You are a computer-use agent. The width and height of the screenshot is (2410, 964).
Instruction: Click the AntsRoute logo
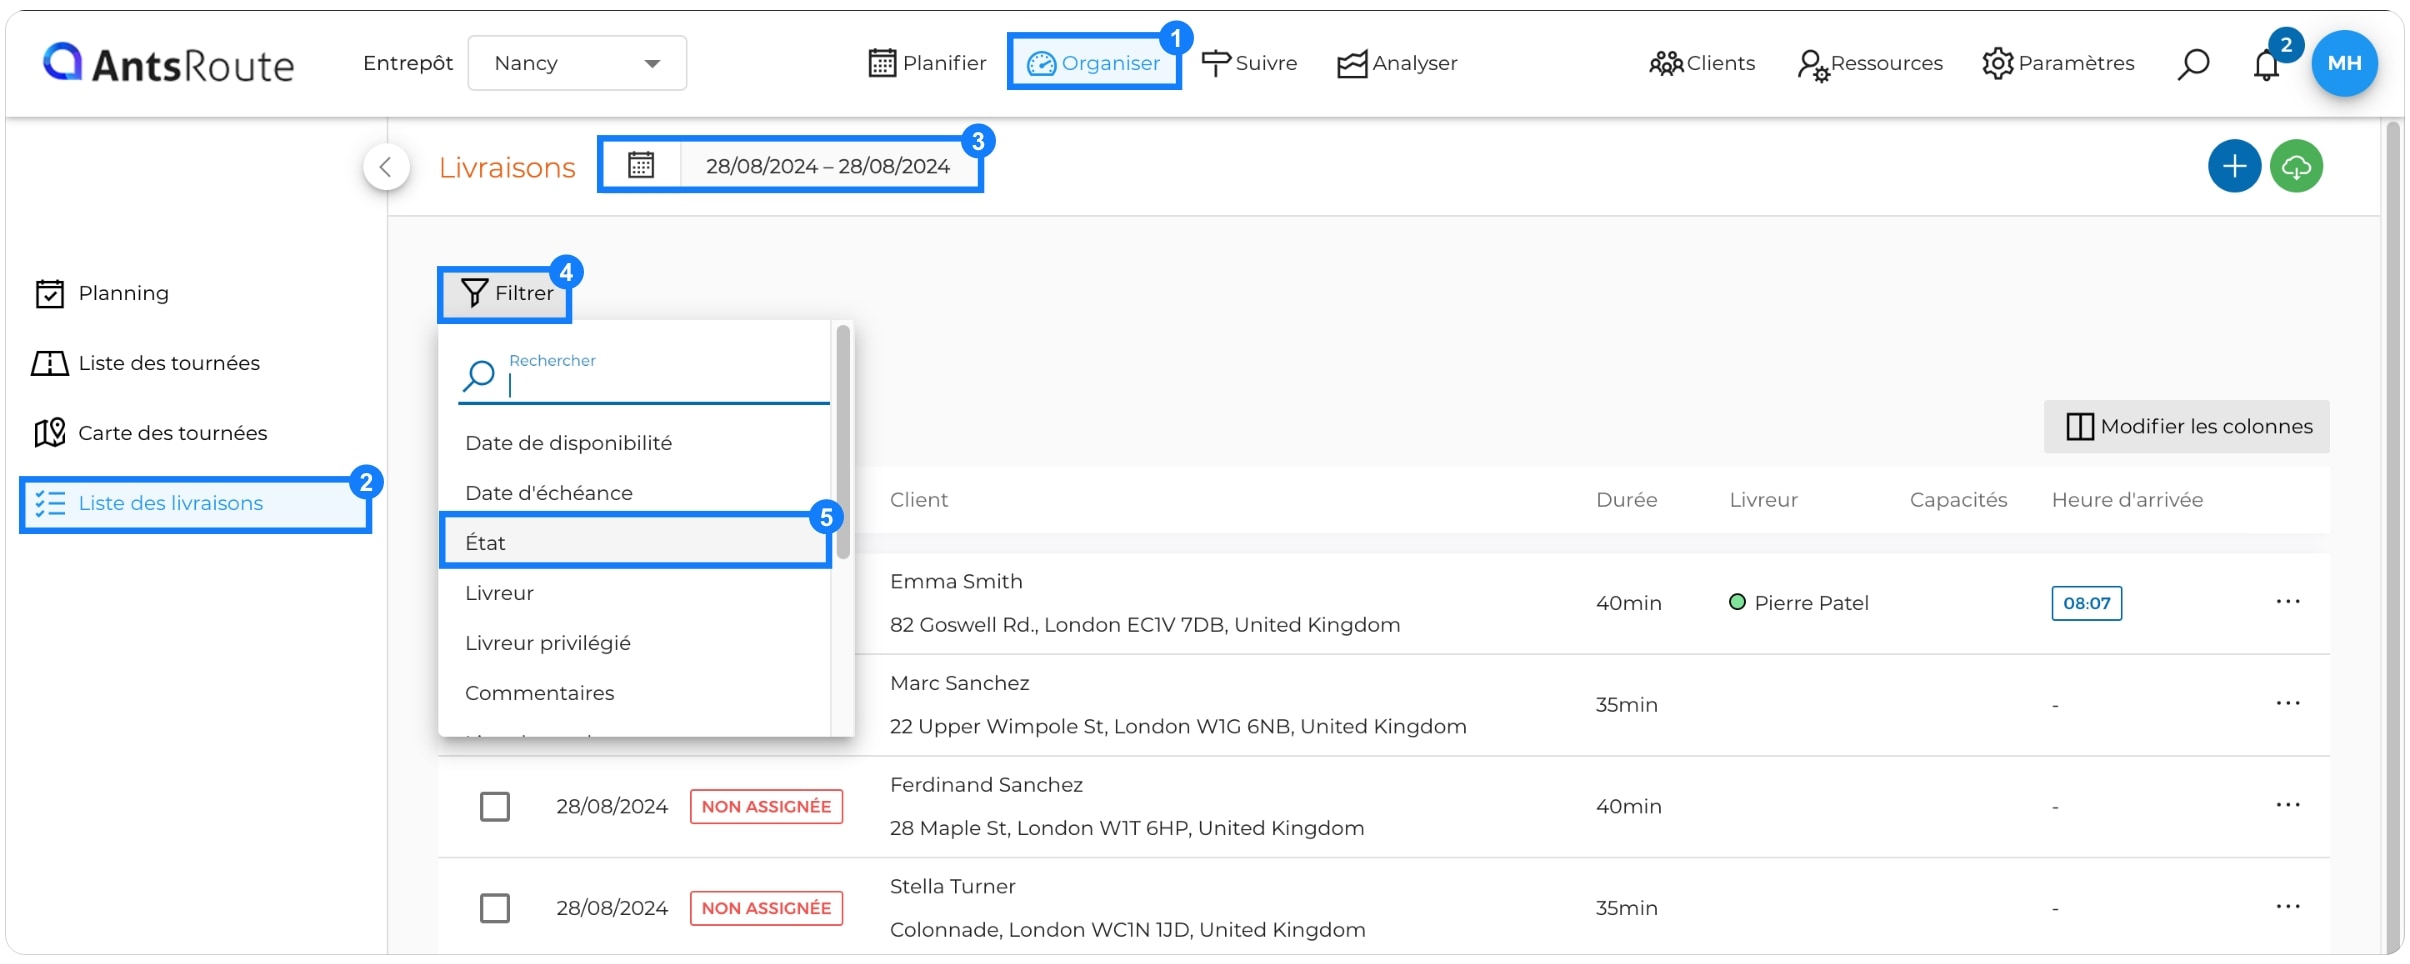(x=168, y=64)
